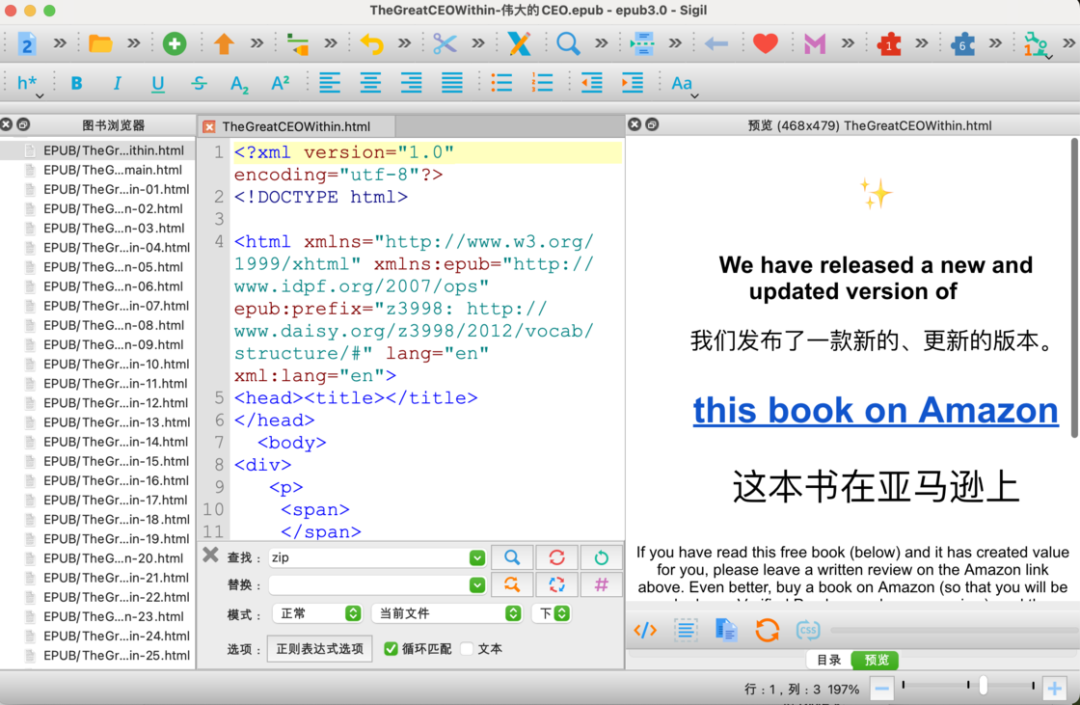Screen dimensions: 1080x705
Task: Click the back arrow toolbar icon
Action: click(x=716, y=44)
